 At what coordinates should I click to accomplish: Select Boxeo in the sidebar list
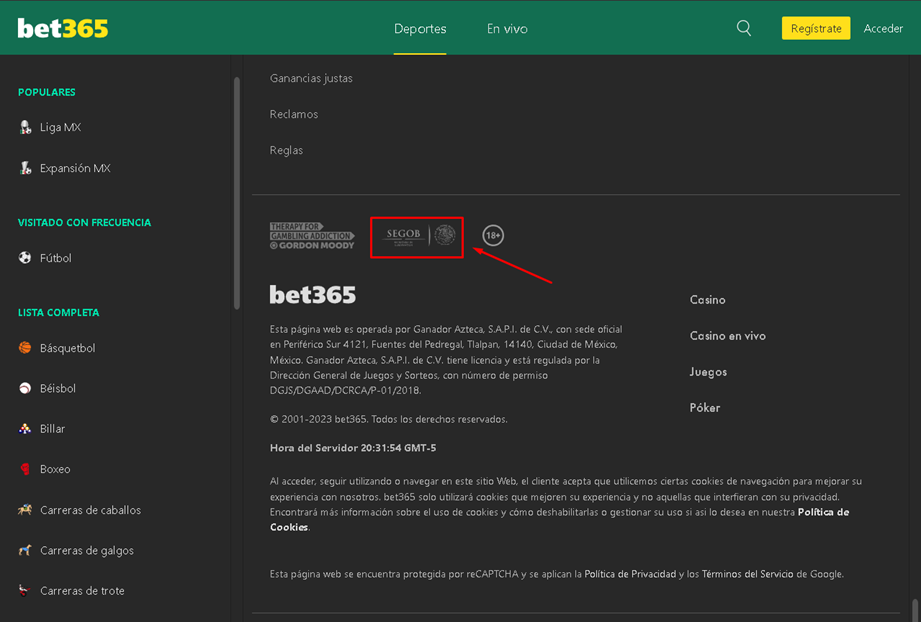[x=55, y=469]
